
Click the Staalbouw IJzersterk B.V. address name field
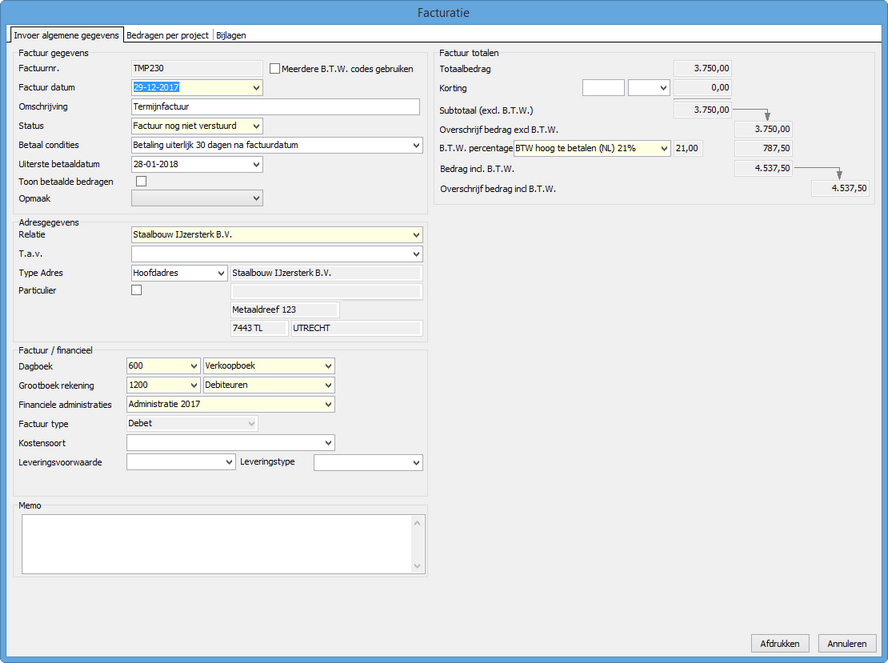(x=326, y=273)
